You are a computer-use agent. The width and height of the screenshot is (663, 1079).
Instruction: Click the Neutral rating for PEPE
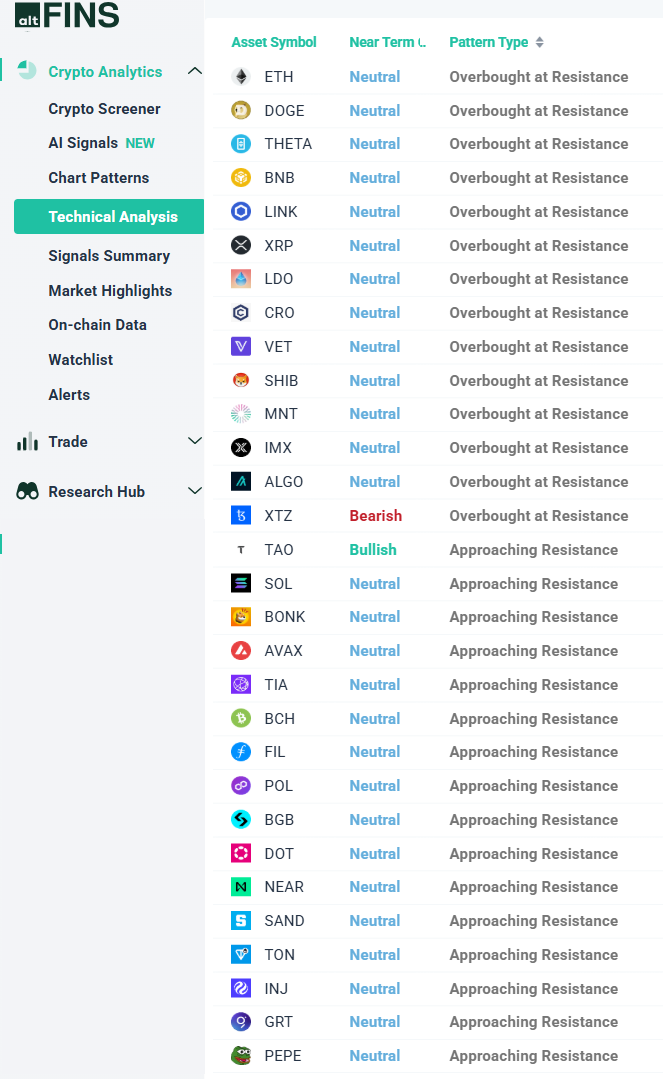[x=375, y=1056]
